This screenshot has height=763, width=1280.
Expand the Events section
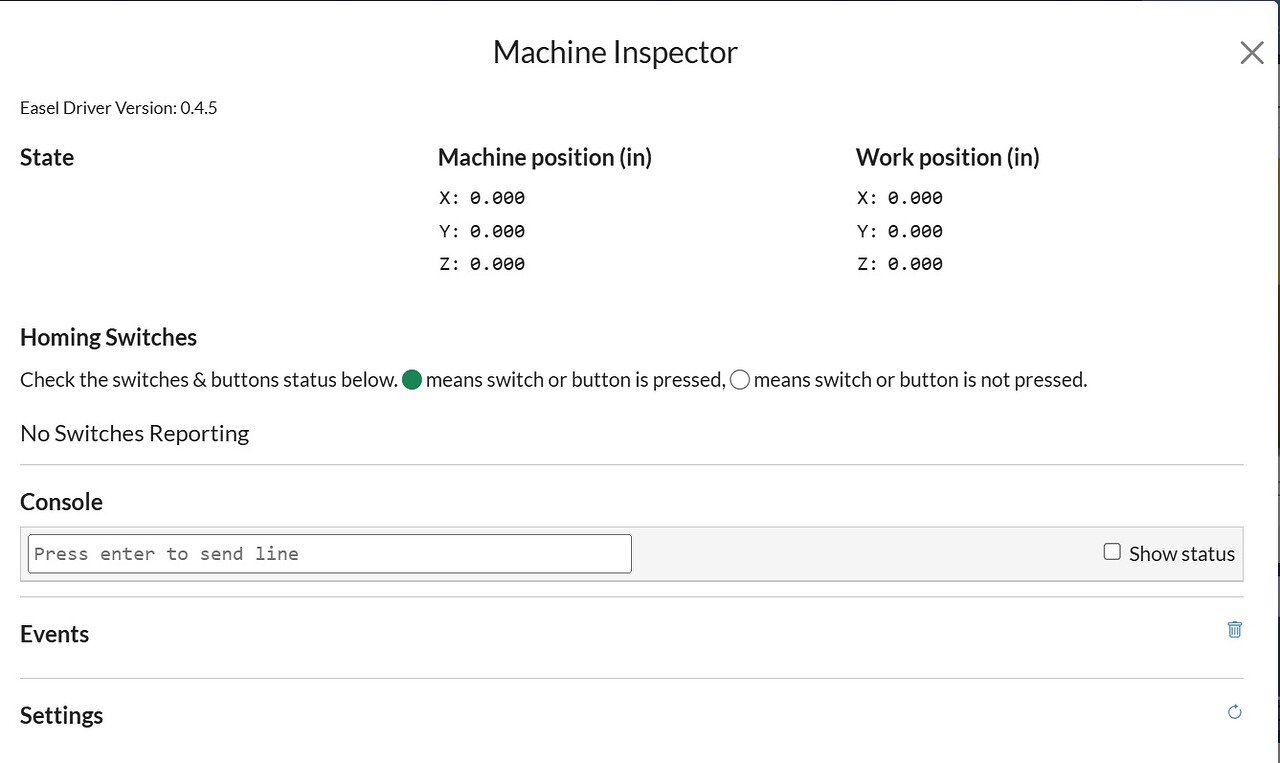(x=55, y=633)
